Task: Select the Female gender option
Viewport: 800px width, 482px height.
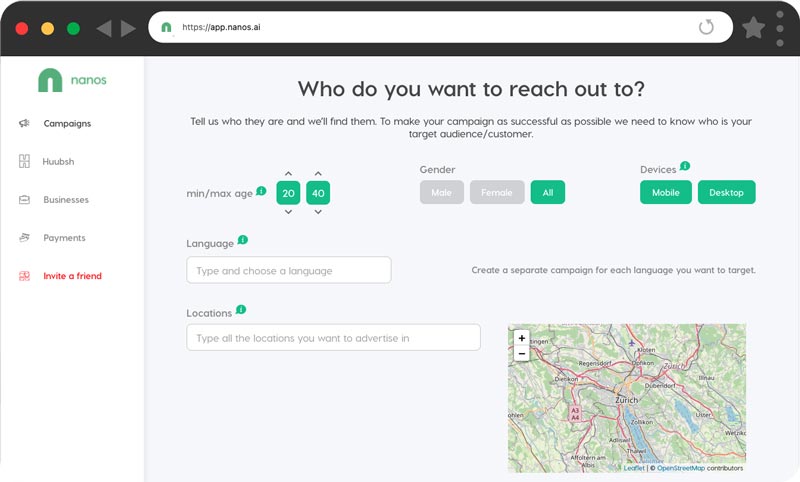Action: [497, 192]
